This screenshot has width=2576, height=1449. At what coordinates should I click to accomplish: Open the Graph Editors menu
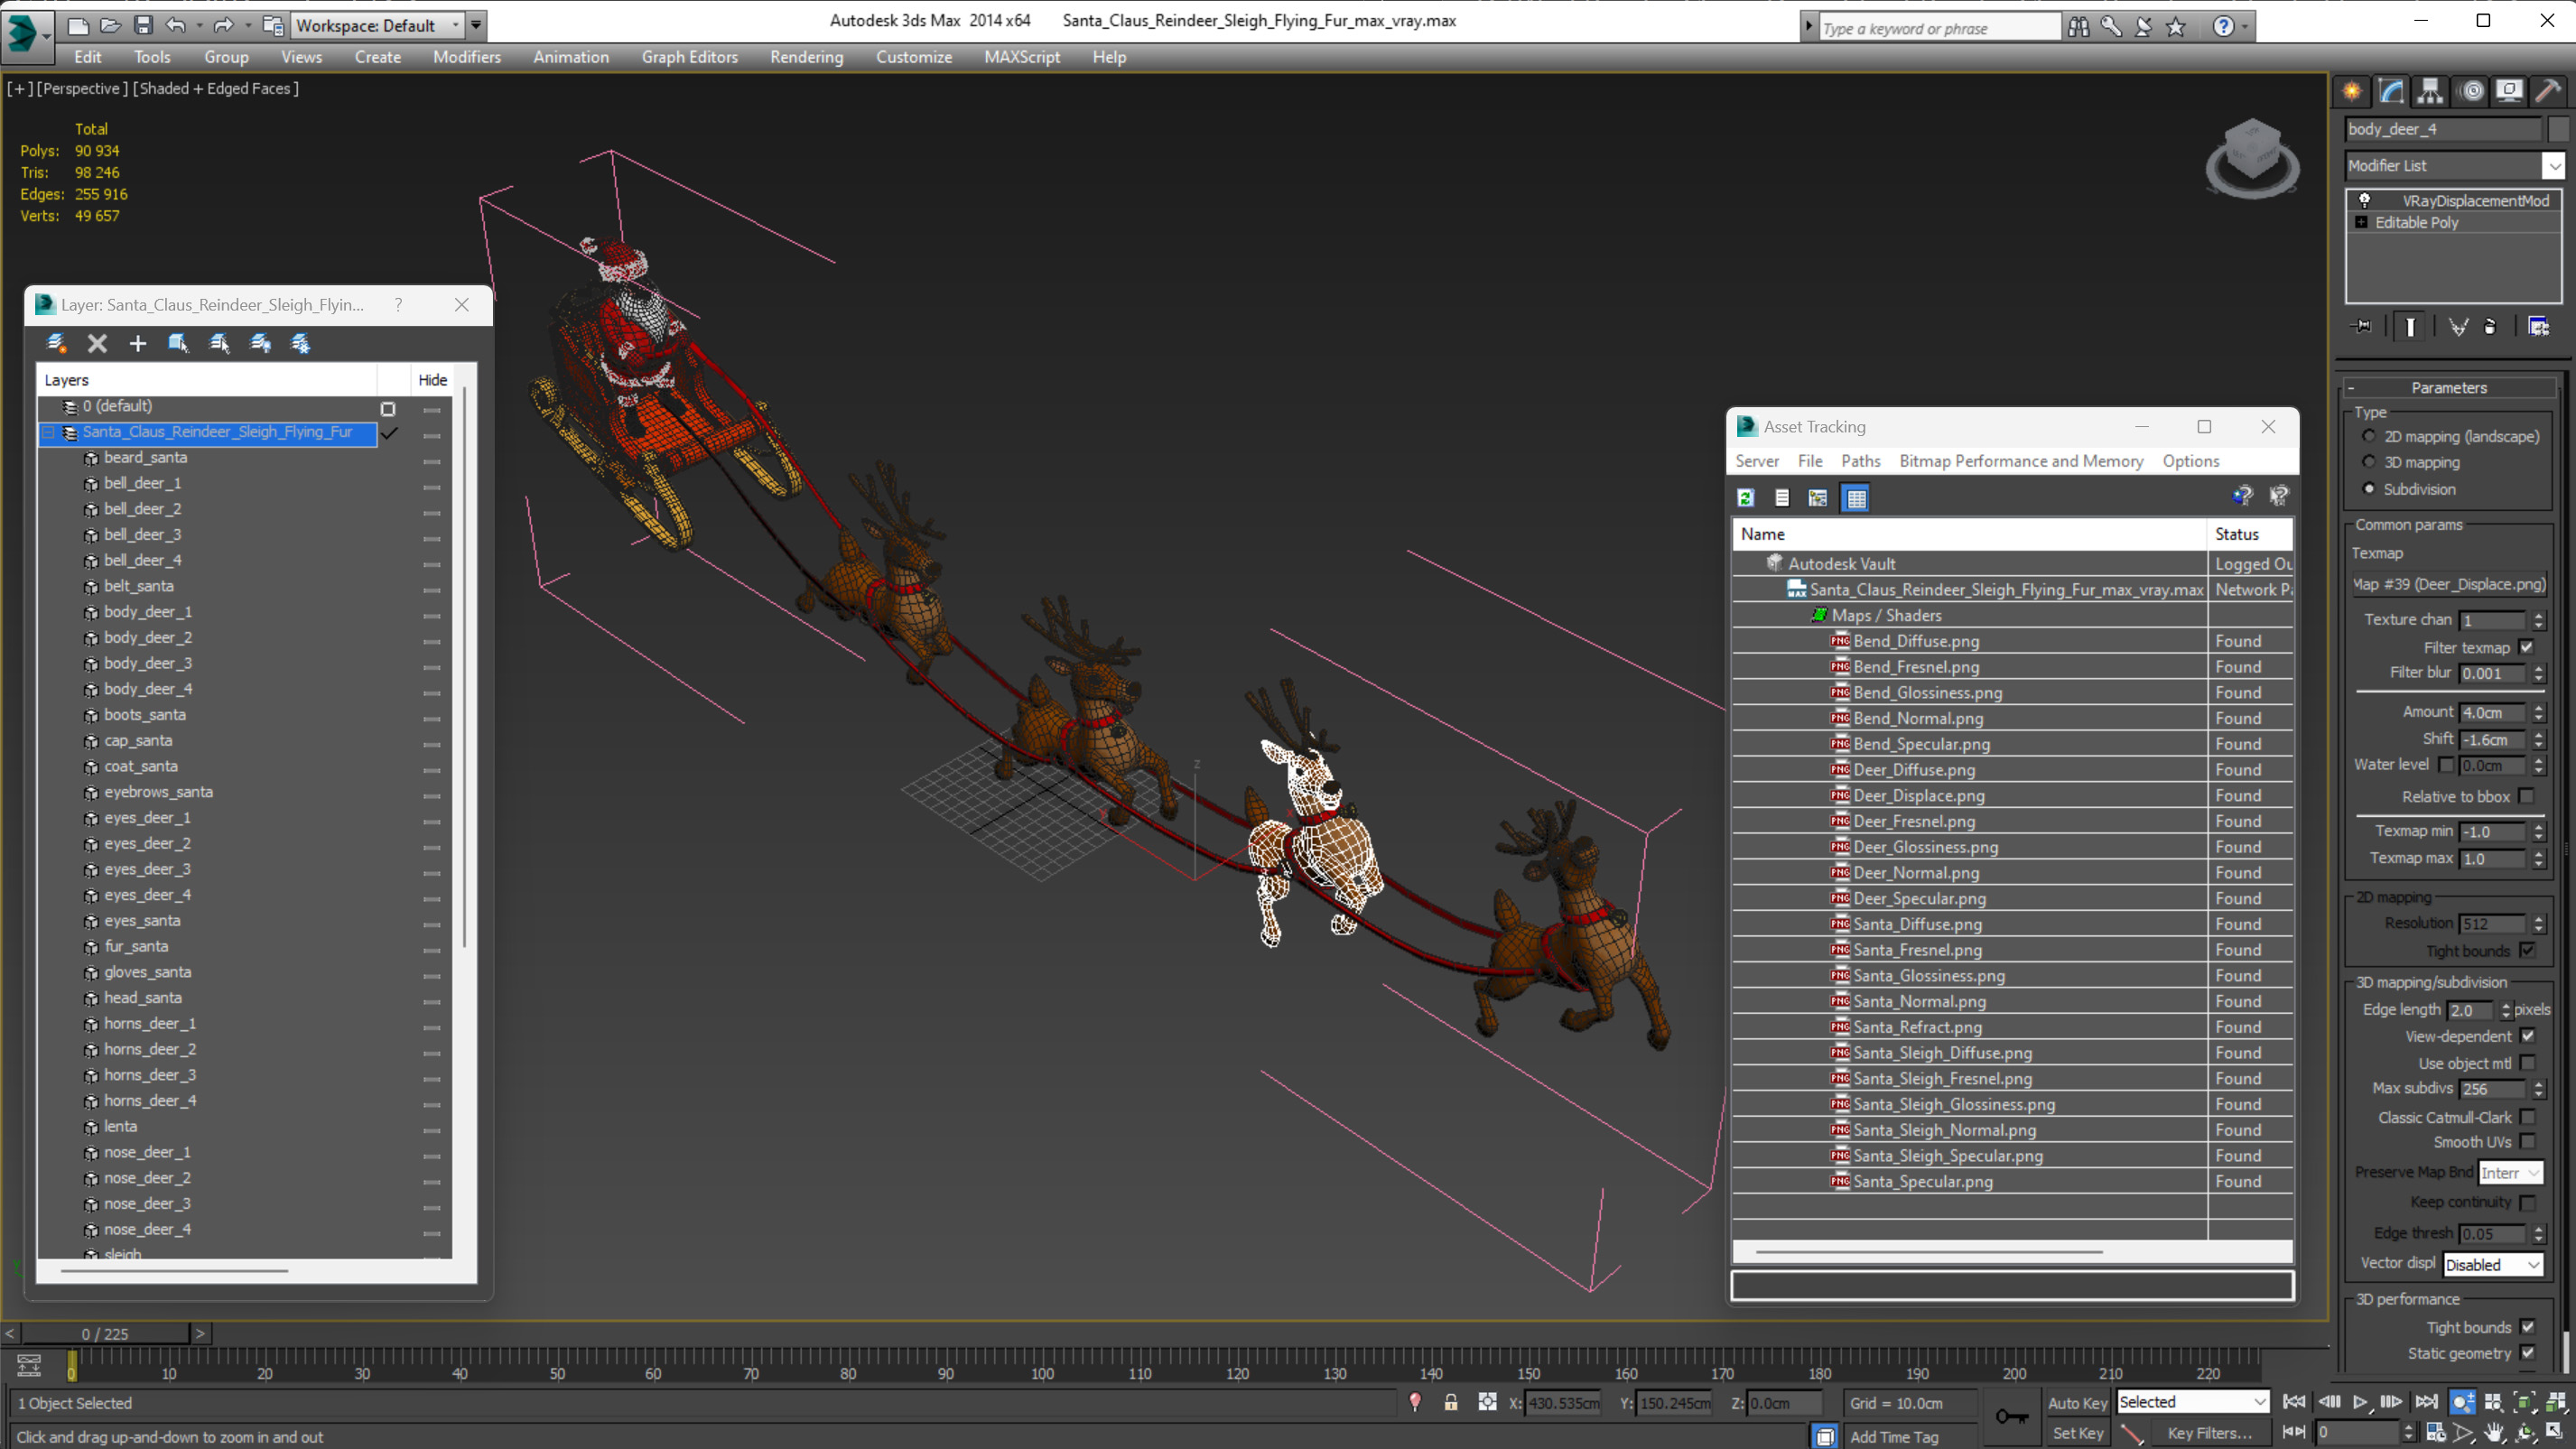(689, 57)
